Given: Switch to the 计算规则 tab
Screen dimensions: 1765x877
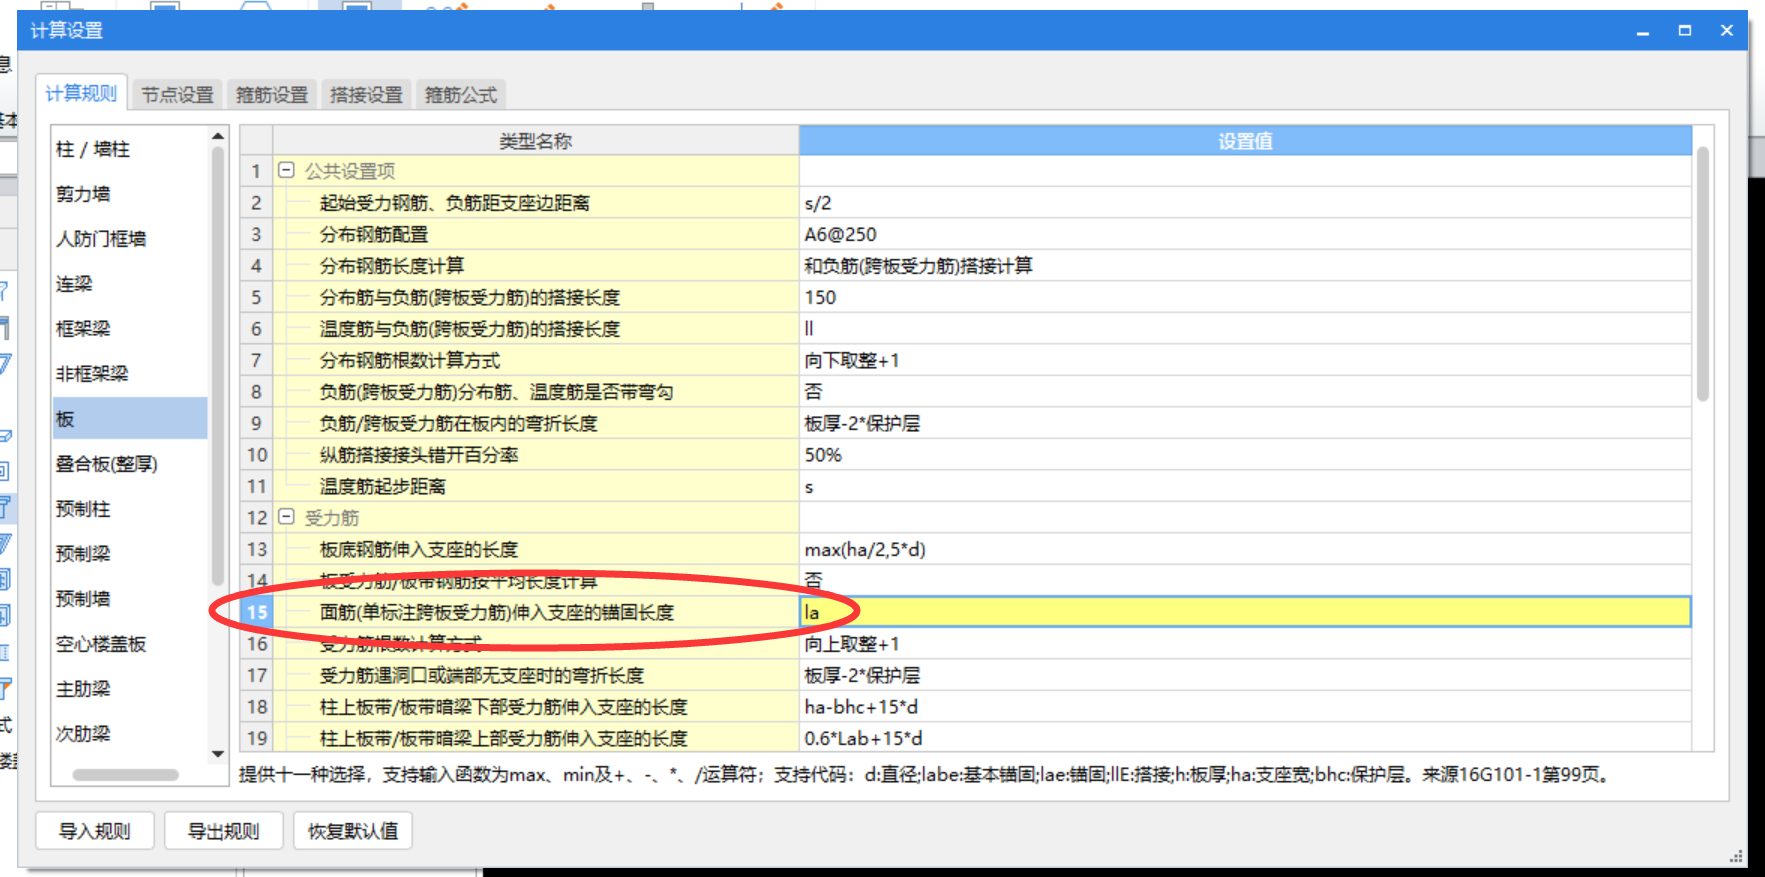Looking at the screenshot, I should click(81, 94).
